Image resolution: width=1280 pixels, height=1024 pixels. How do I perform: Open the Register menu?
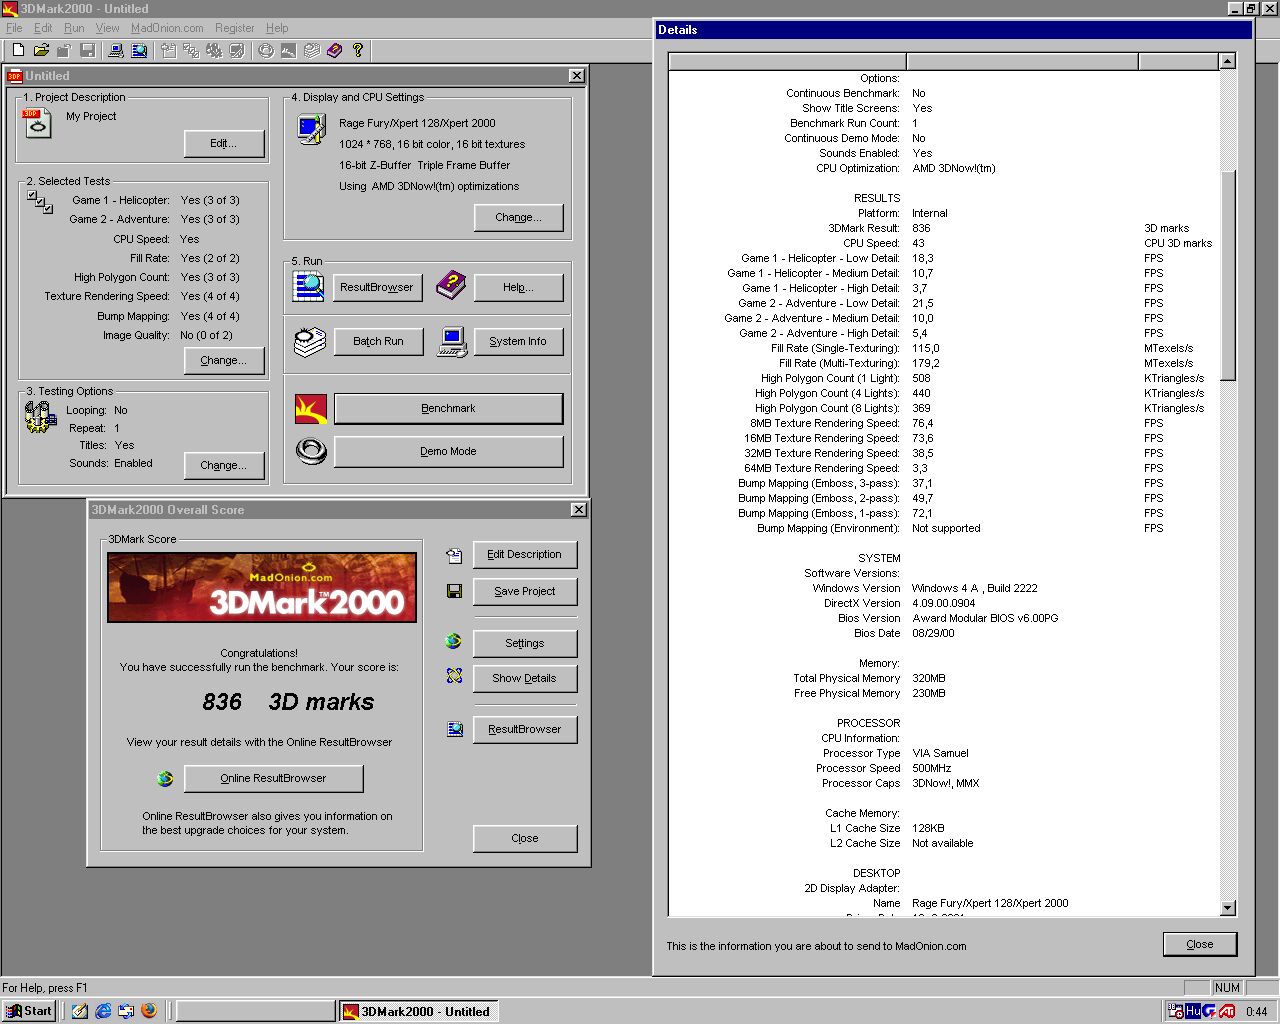pos(235,28)
